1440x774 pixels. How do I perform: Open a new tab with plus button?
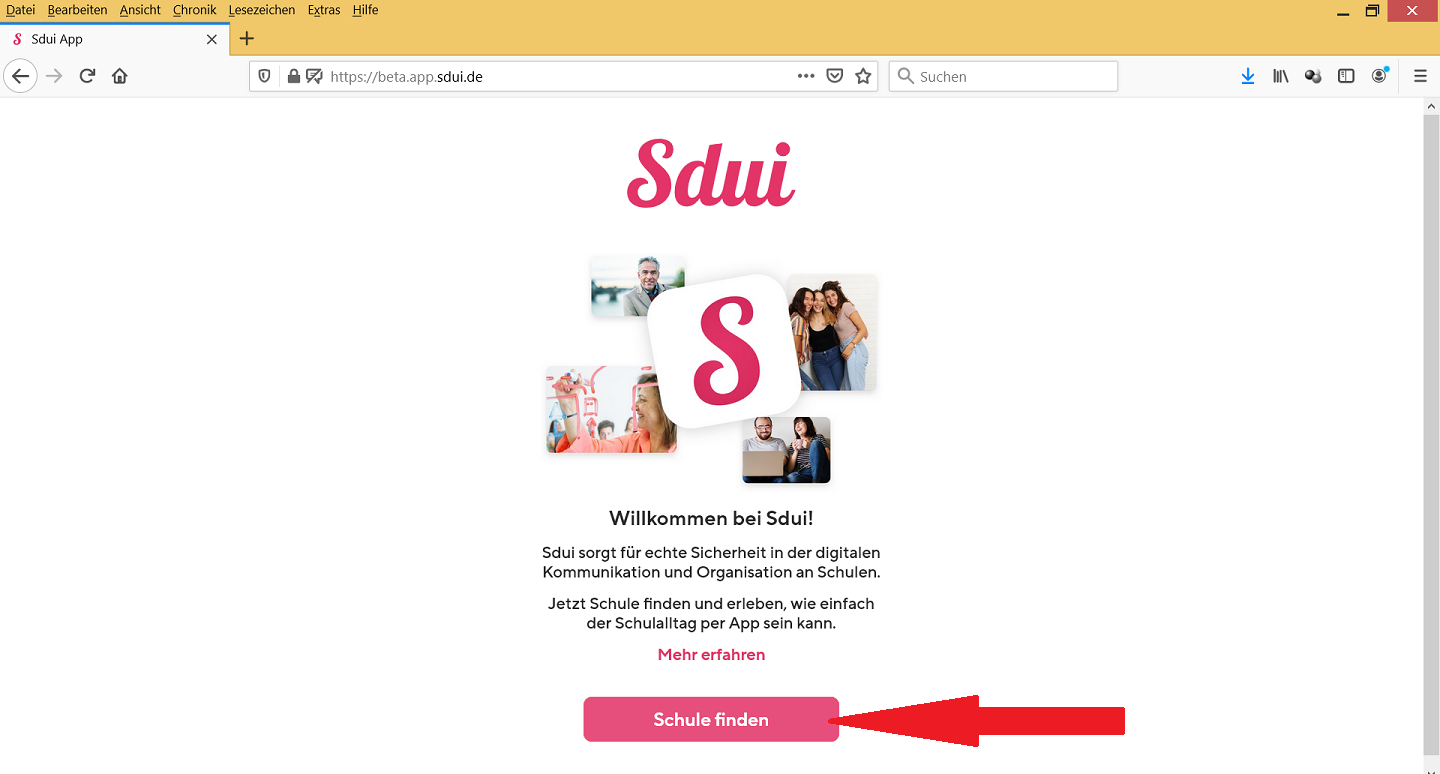point(247,39)
